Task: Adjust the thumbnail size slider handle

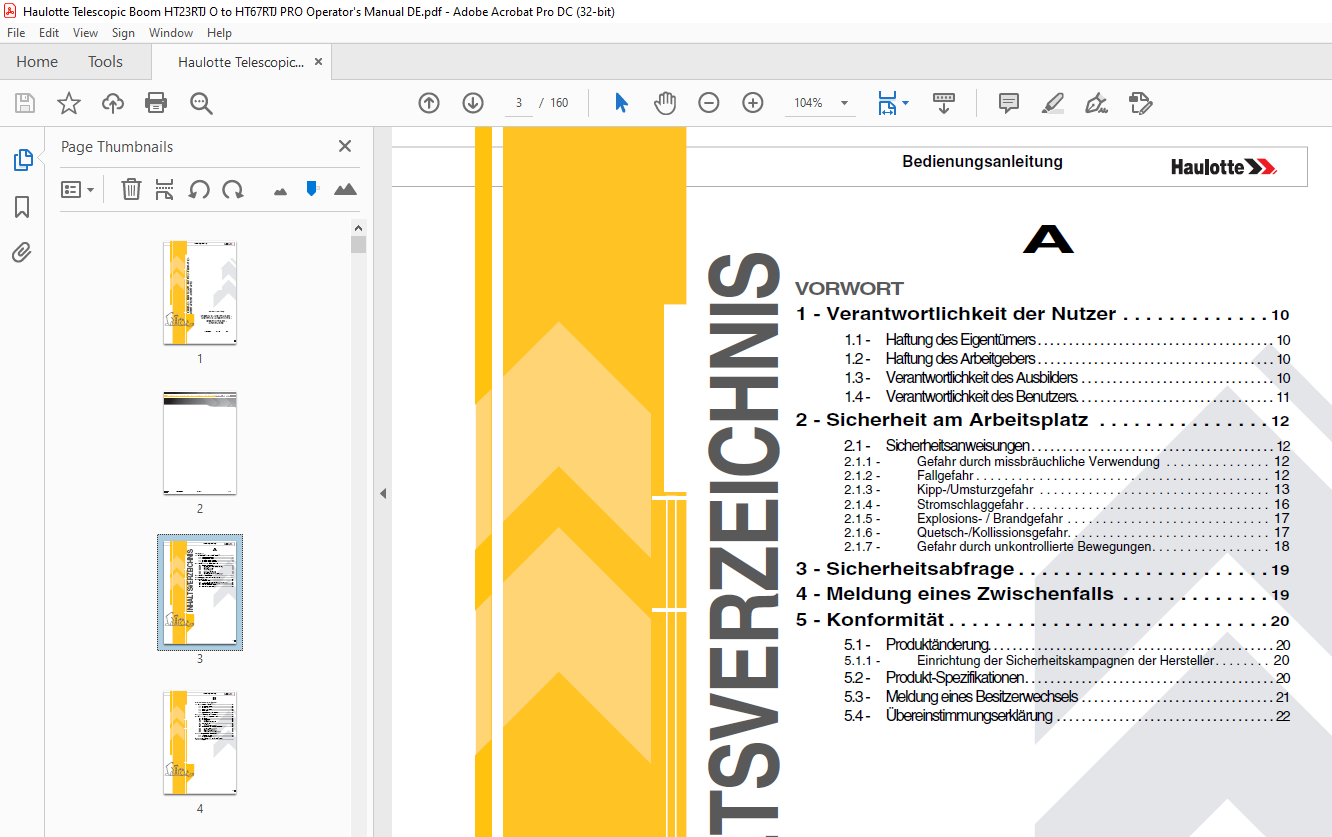Action: [x=312, y=188]
